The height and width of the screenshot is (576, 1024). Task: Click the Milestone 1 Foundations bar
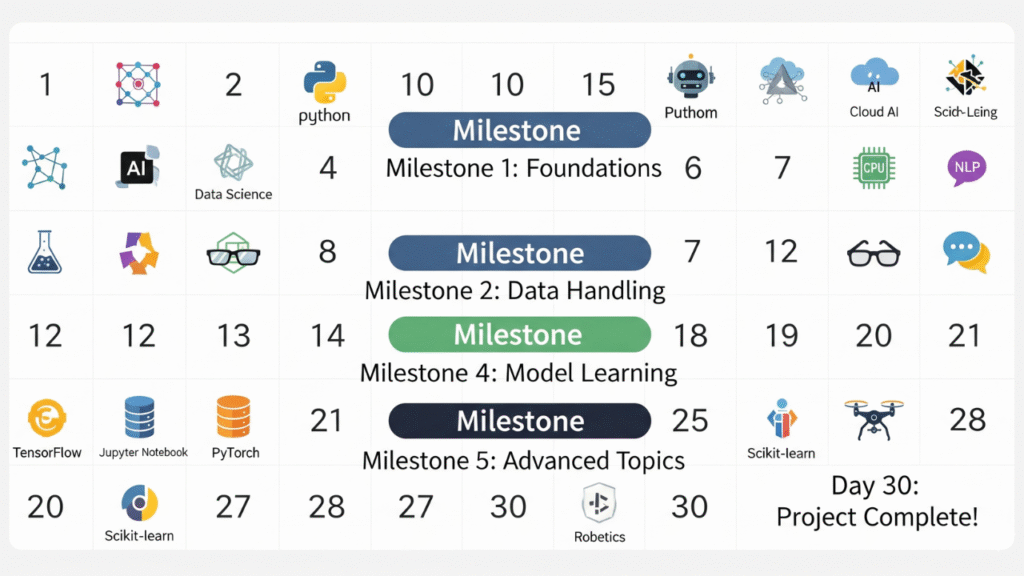pyautogui.click(x=519, y=130)
